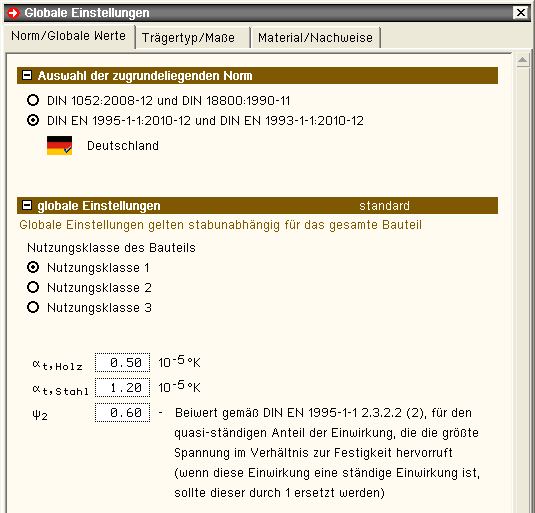
Task: Open the Material/Nachweise tab
Action: click(x=315, y=38)
